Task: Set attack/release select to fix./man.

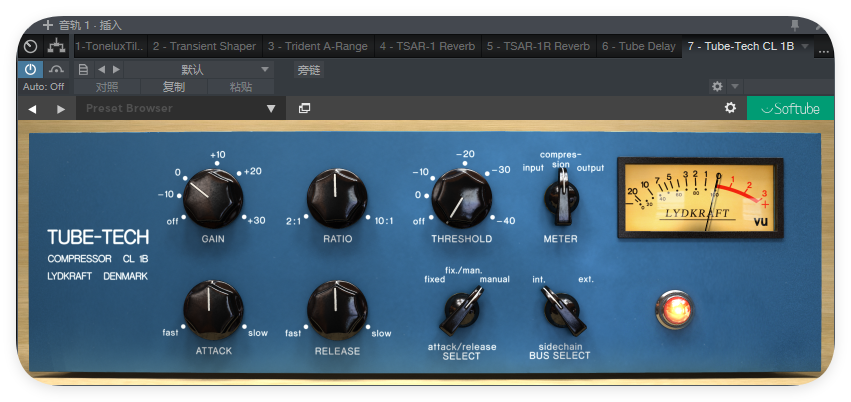Action: pos(463,270)
